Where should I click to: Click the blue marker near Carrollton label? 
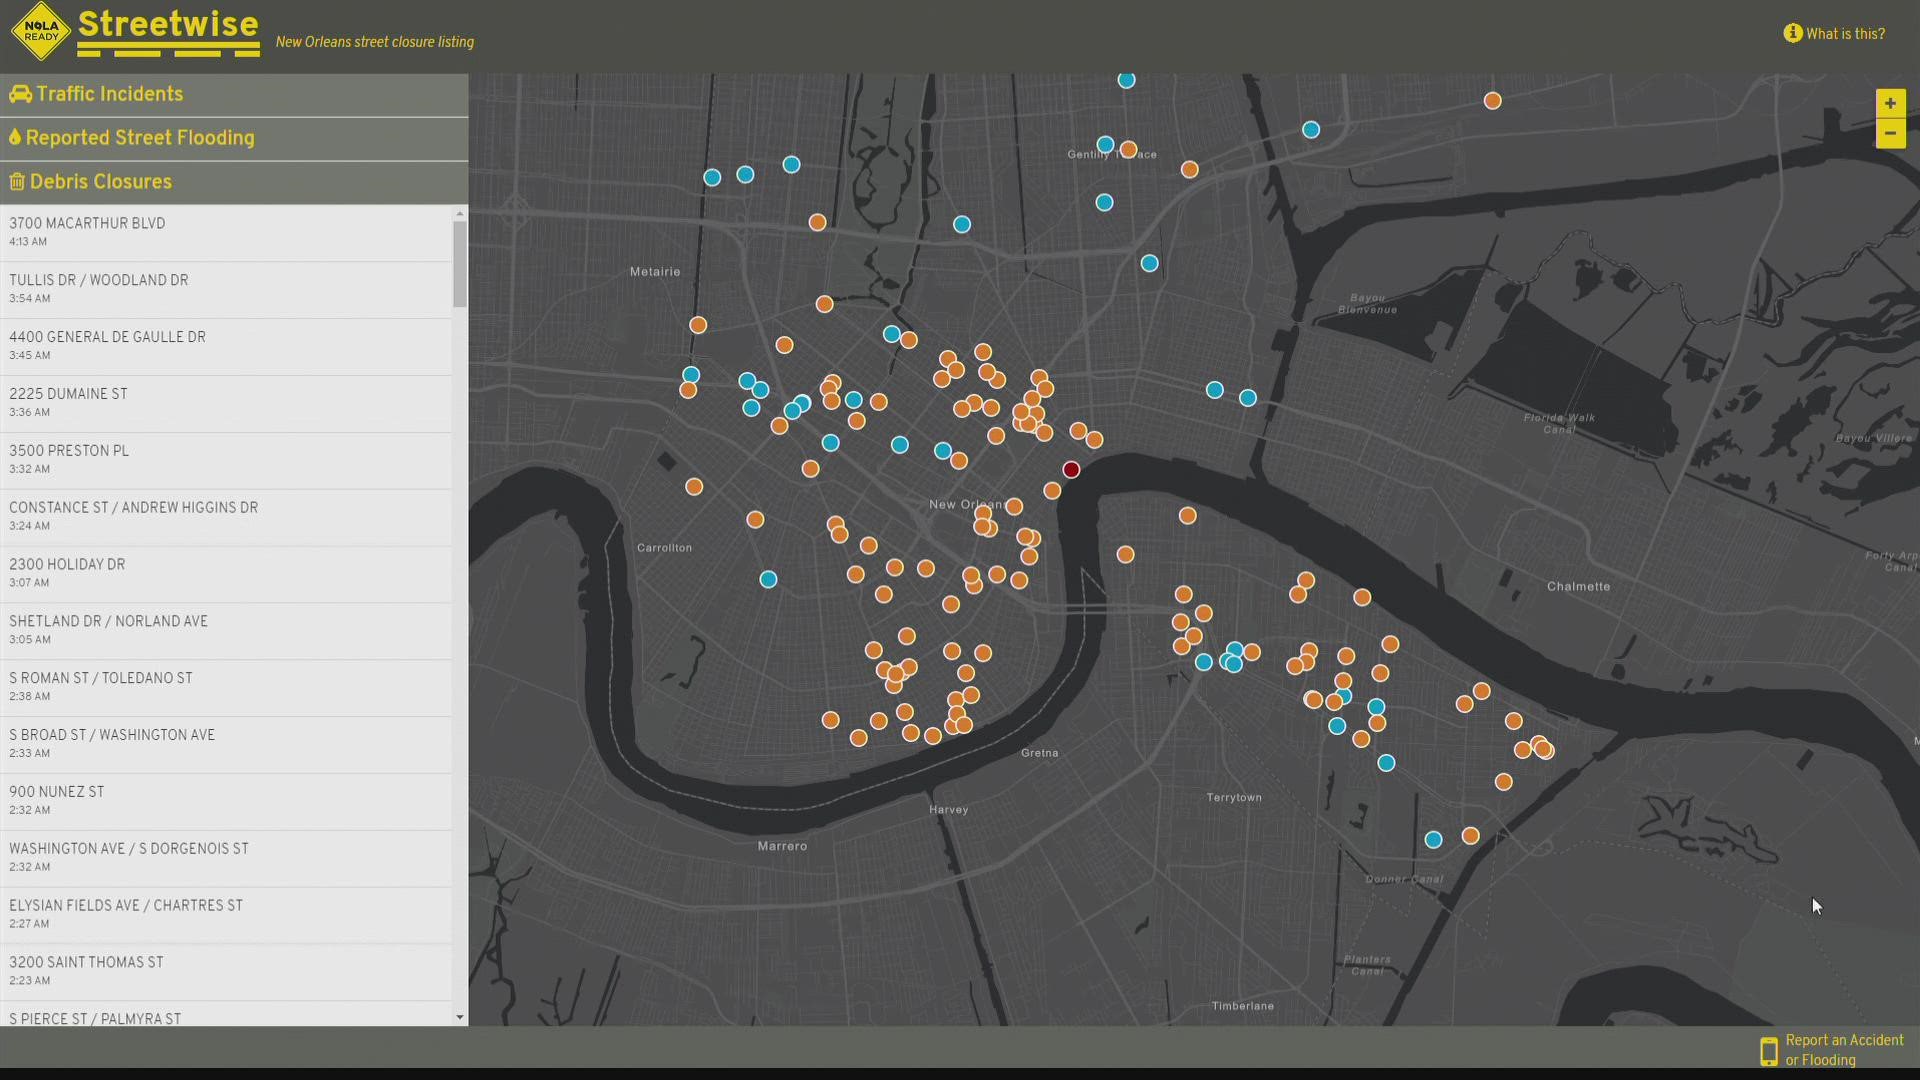[x=768, y=580]
